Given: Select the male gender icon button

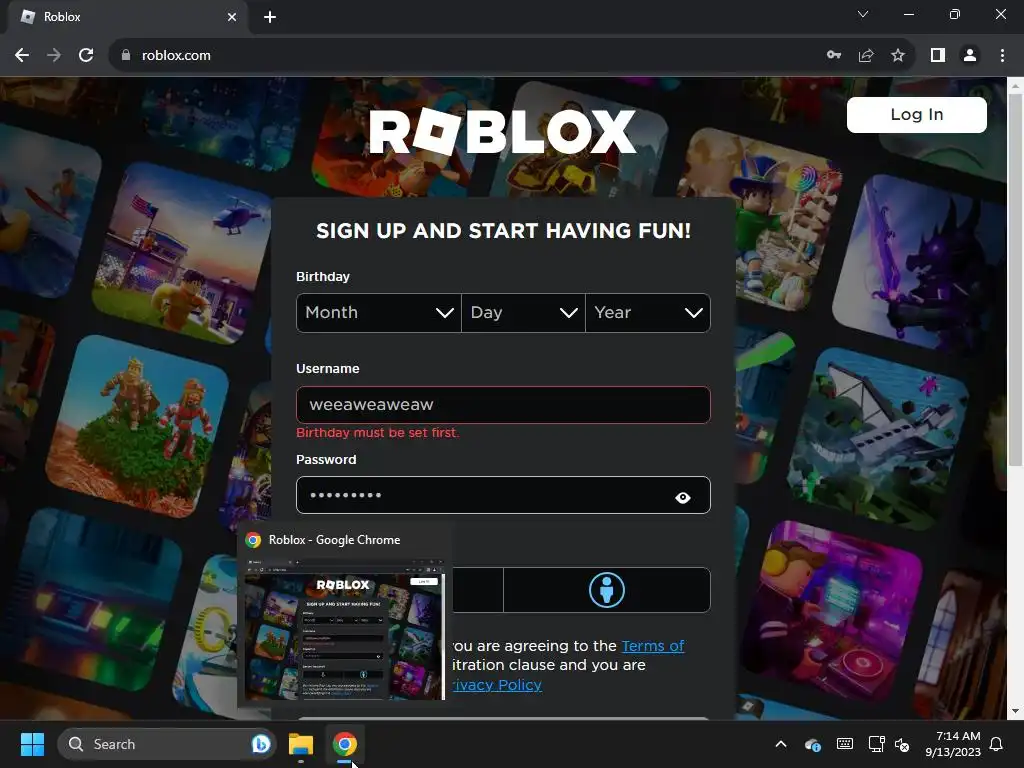Looking at the screenshot, I should pyautogui.click(x=607, y=590).
